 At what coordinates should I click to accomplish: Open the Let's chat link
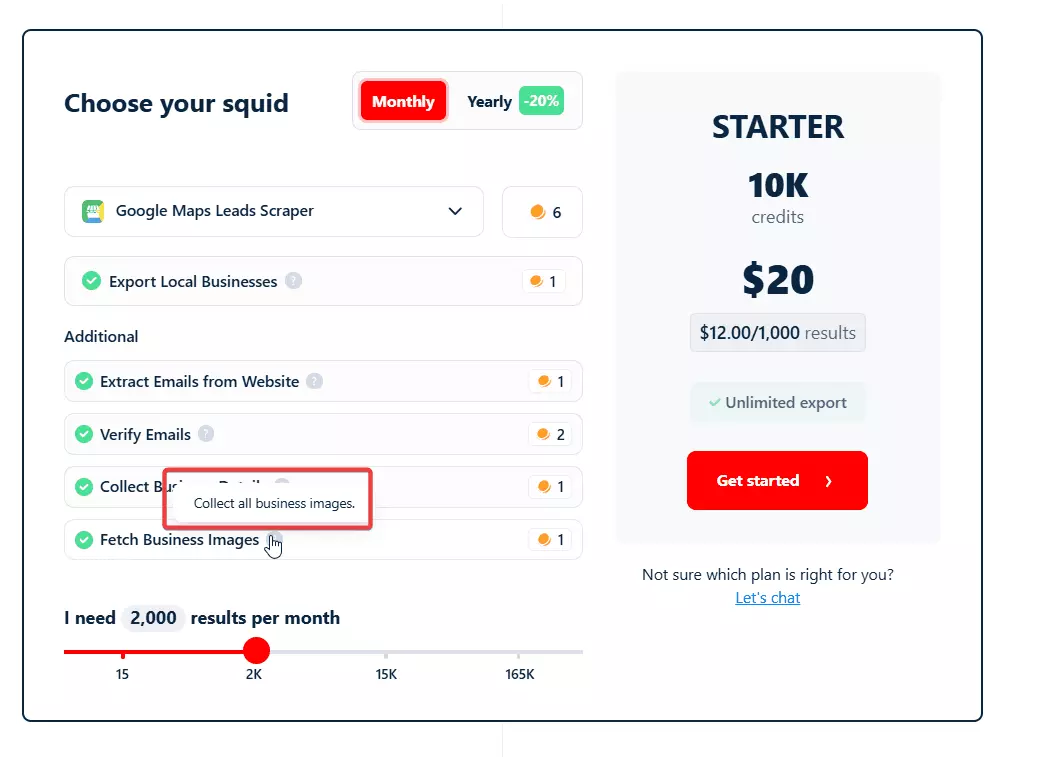point(767,597)
